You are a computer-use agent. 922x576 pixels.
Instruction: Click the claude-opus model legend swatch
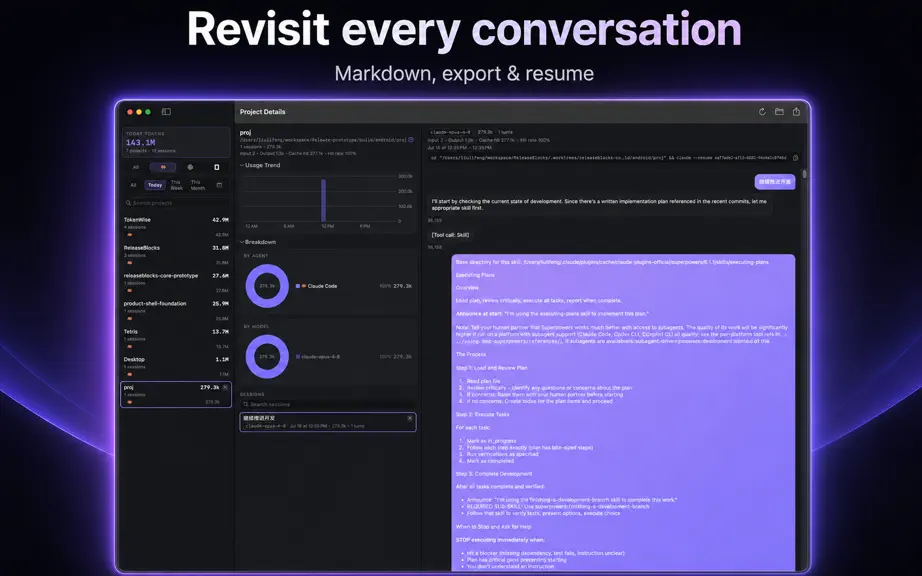click(x=298, y=357)
